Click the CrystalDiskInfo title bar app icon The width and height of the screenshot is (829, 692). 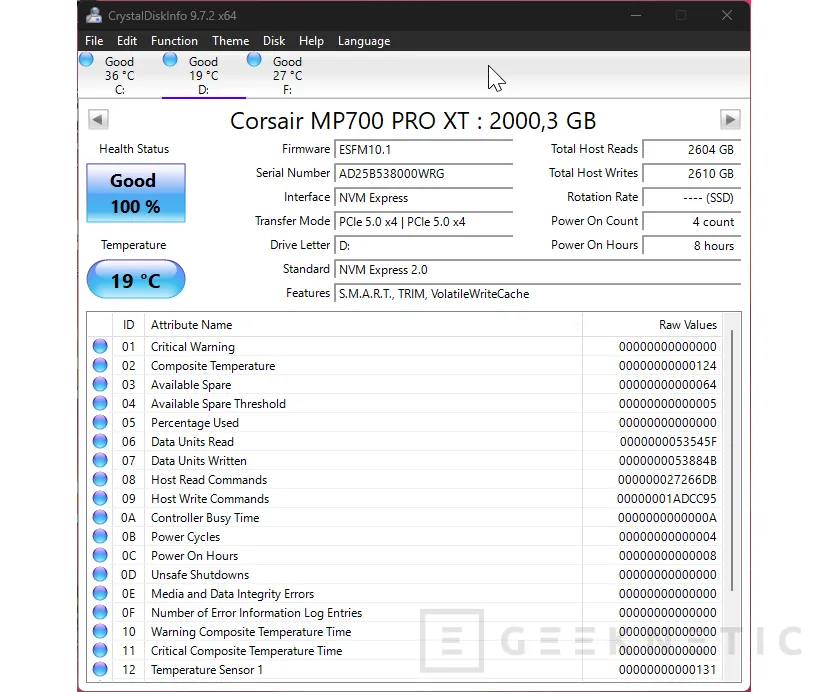tap(94, 15)
